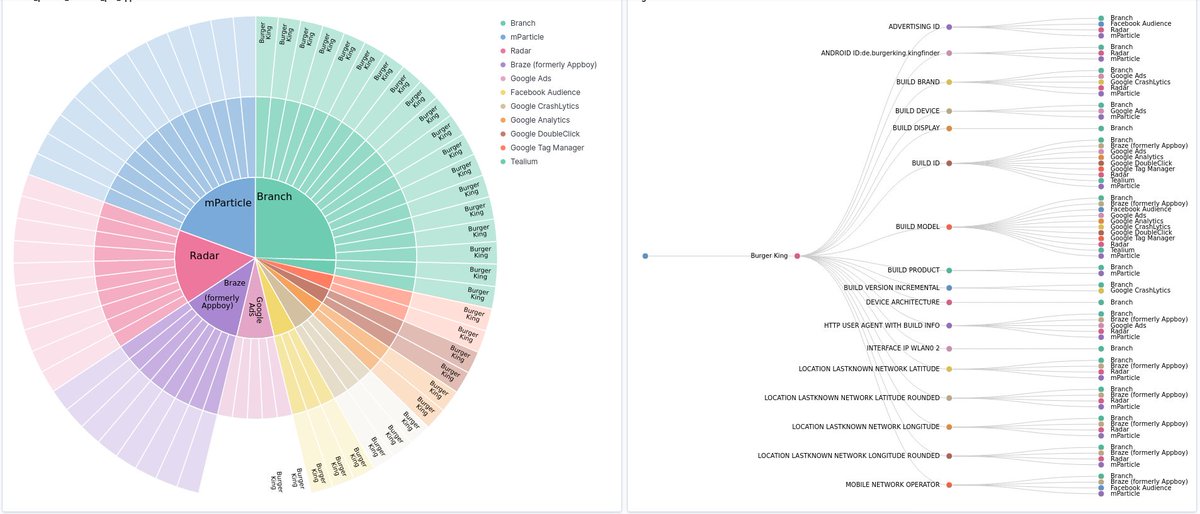Click the Tealium leaf under BUILD ID
1200x514 pixels.
[x=1101, y=180]
